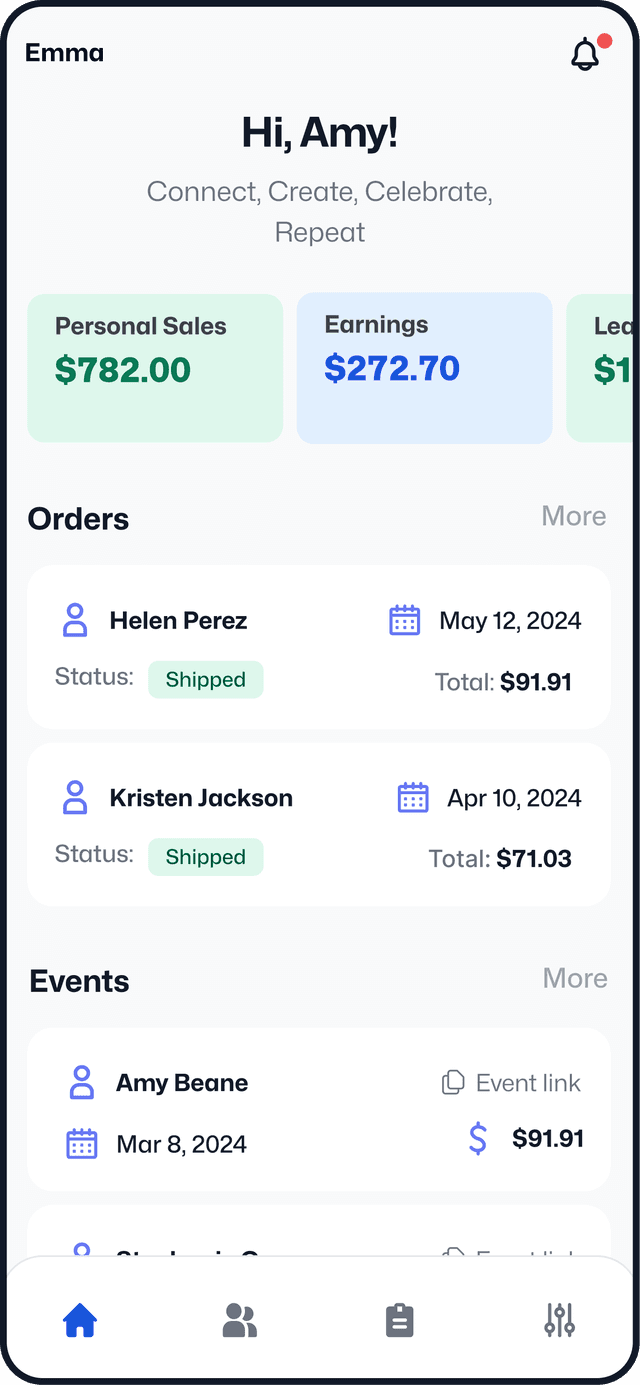Click Amy Beane's user icon

[x=81, y=1083]
